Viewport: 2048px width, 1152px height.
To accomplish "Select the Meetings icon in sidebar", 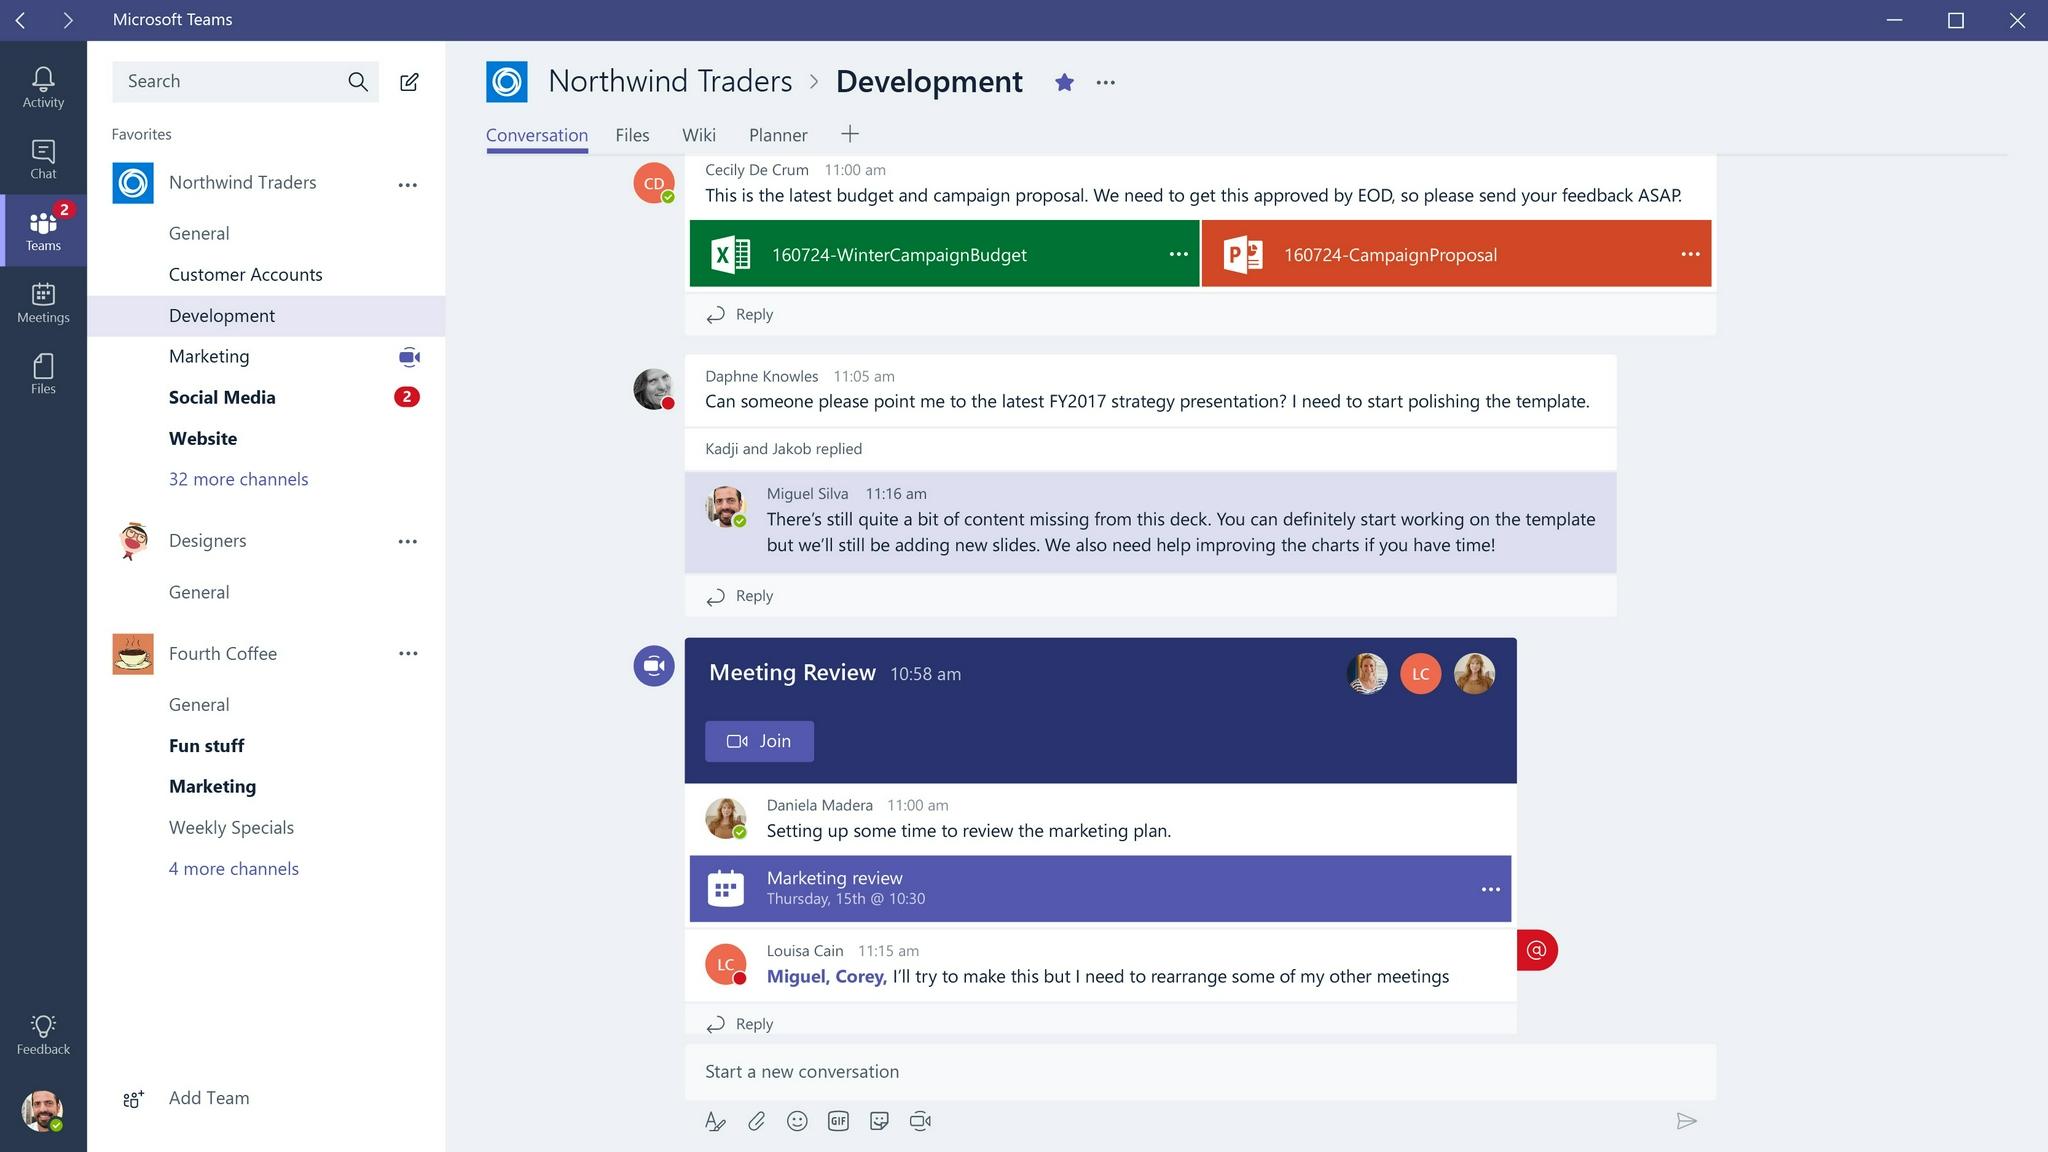I will [42, 301].
